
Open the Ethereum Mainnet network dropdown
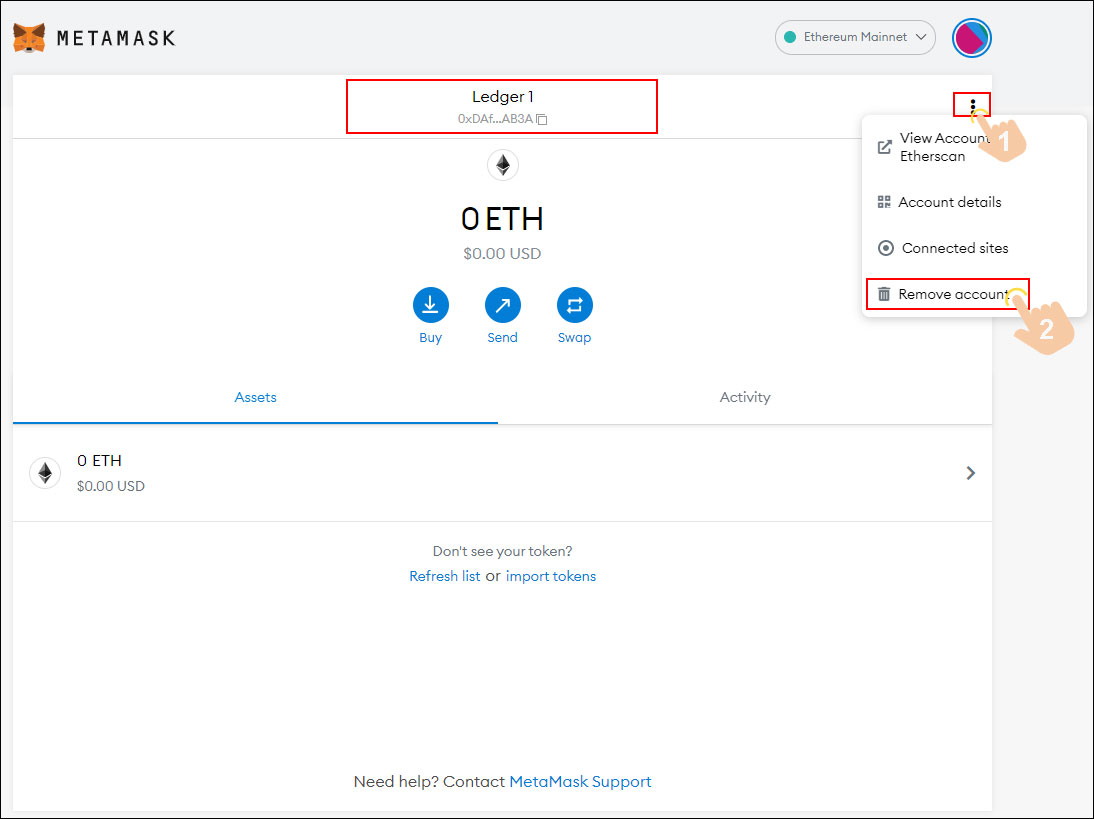pos(855,37)
